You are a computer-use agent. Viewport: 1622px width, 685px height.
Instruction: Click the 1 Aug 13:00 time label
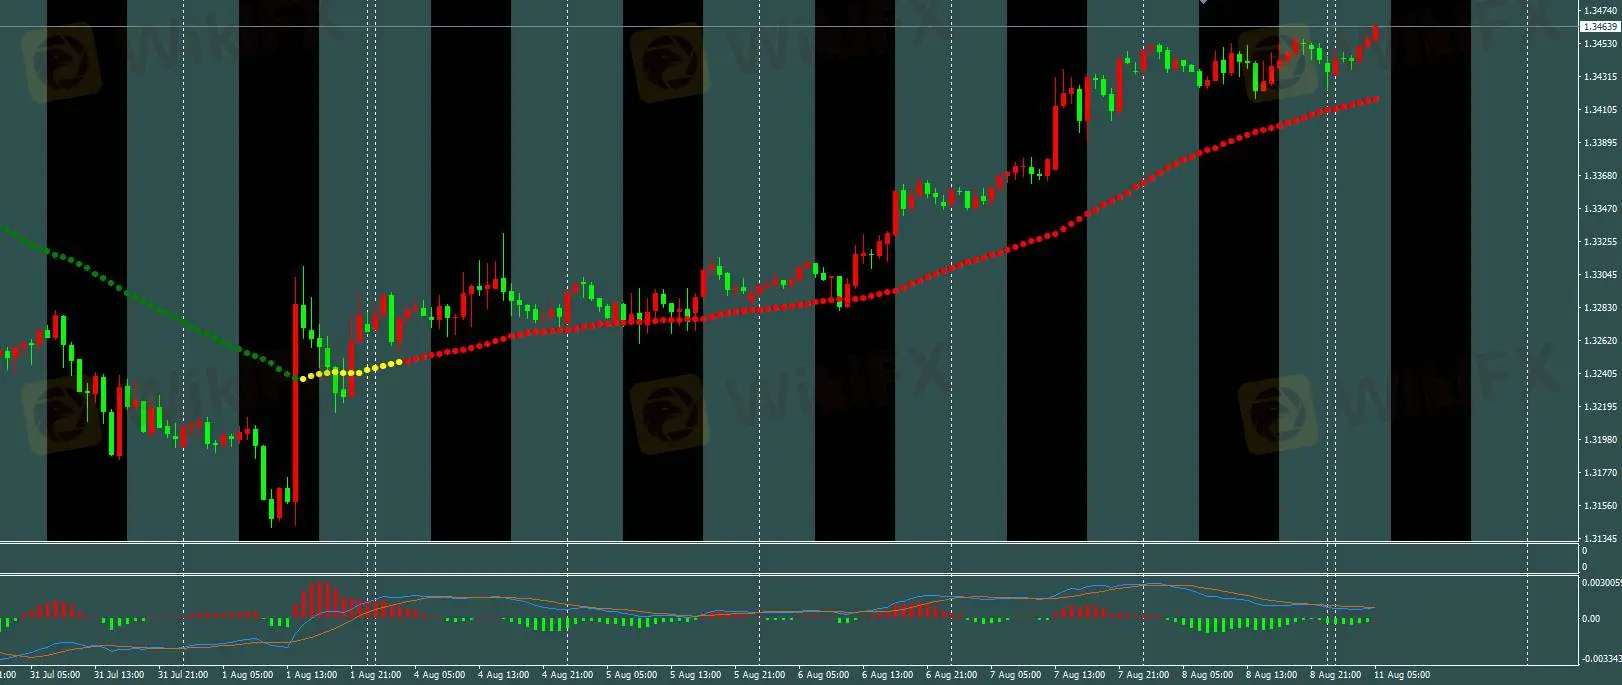coord(311,675)
